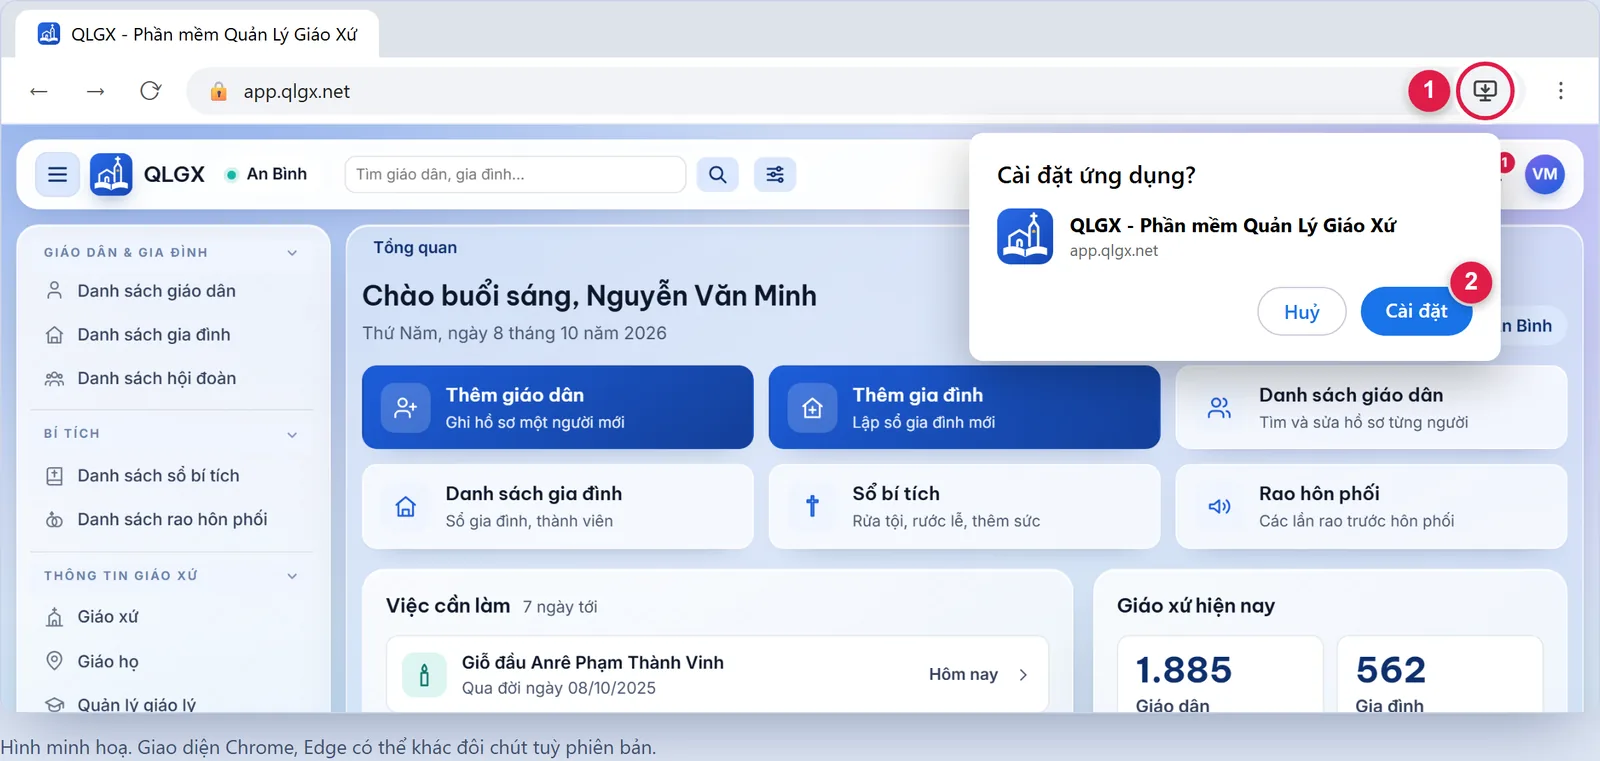The image size is (1600, 761).
Task: Open the Giỗ đầu task via its chevron
Action: [x=1023, y=675]
